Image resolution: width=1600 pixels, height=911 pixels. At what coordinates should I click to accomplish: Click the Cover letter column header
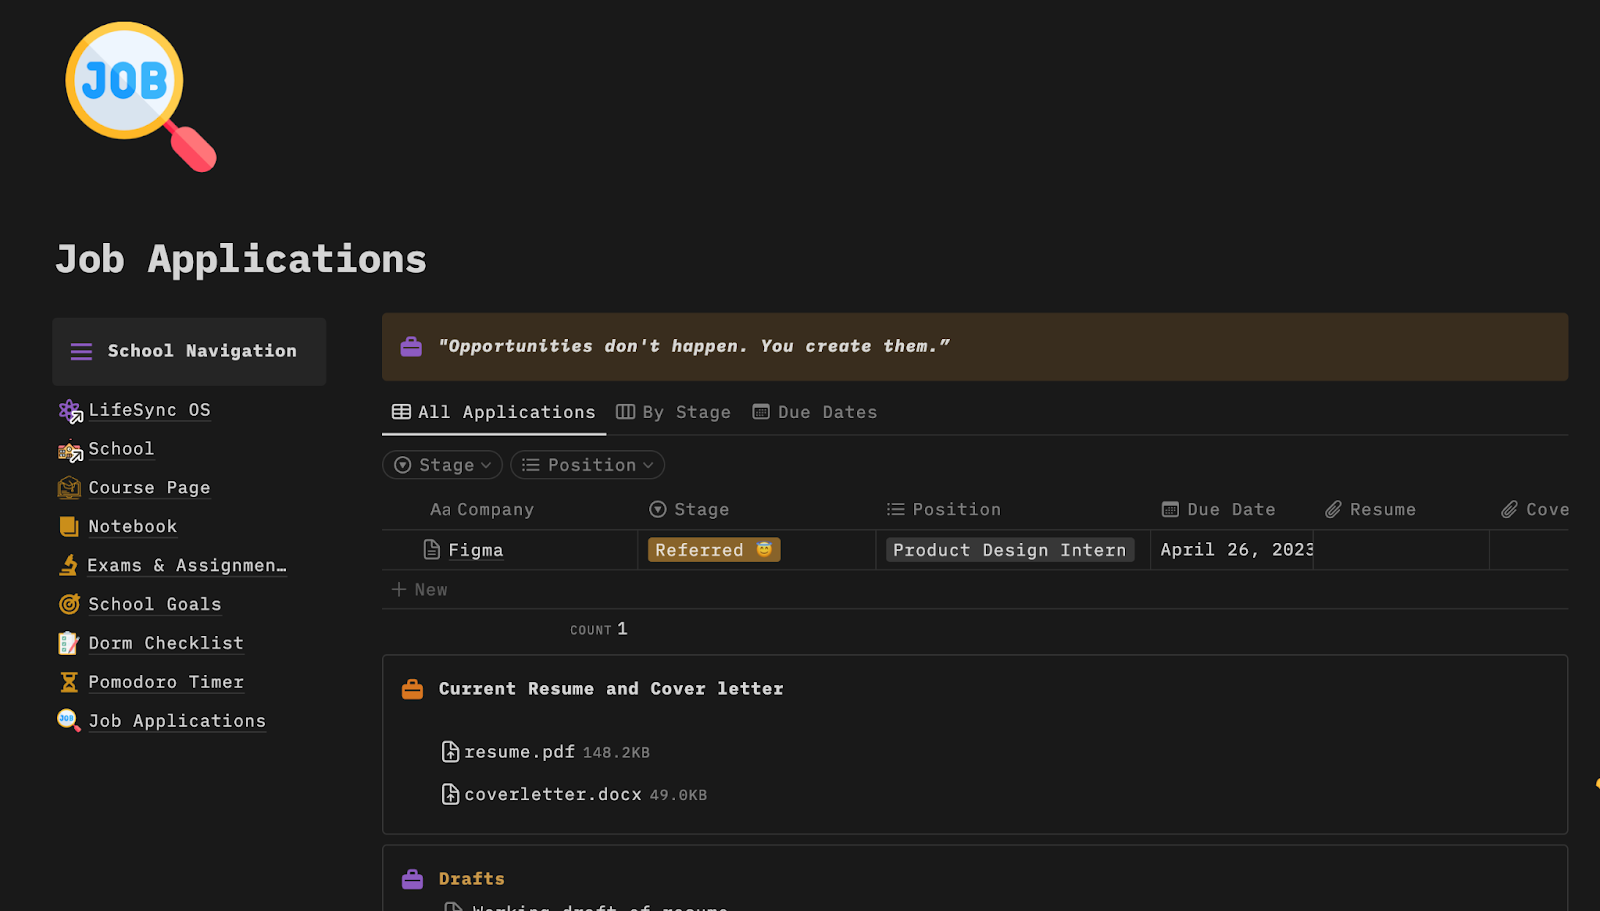tap(1535, 510)
